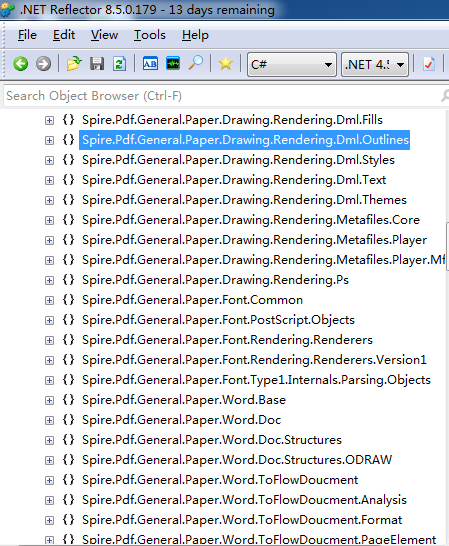Screen dimensions: 449x546
Task: Click the green Back navigation arrow
Action: (21, 64)
